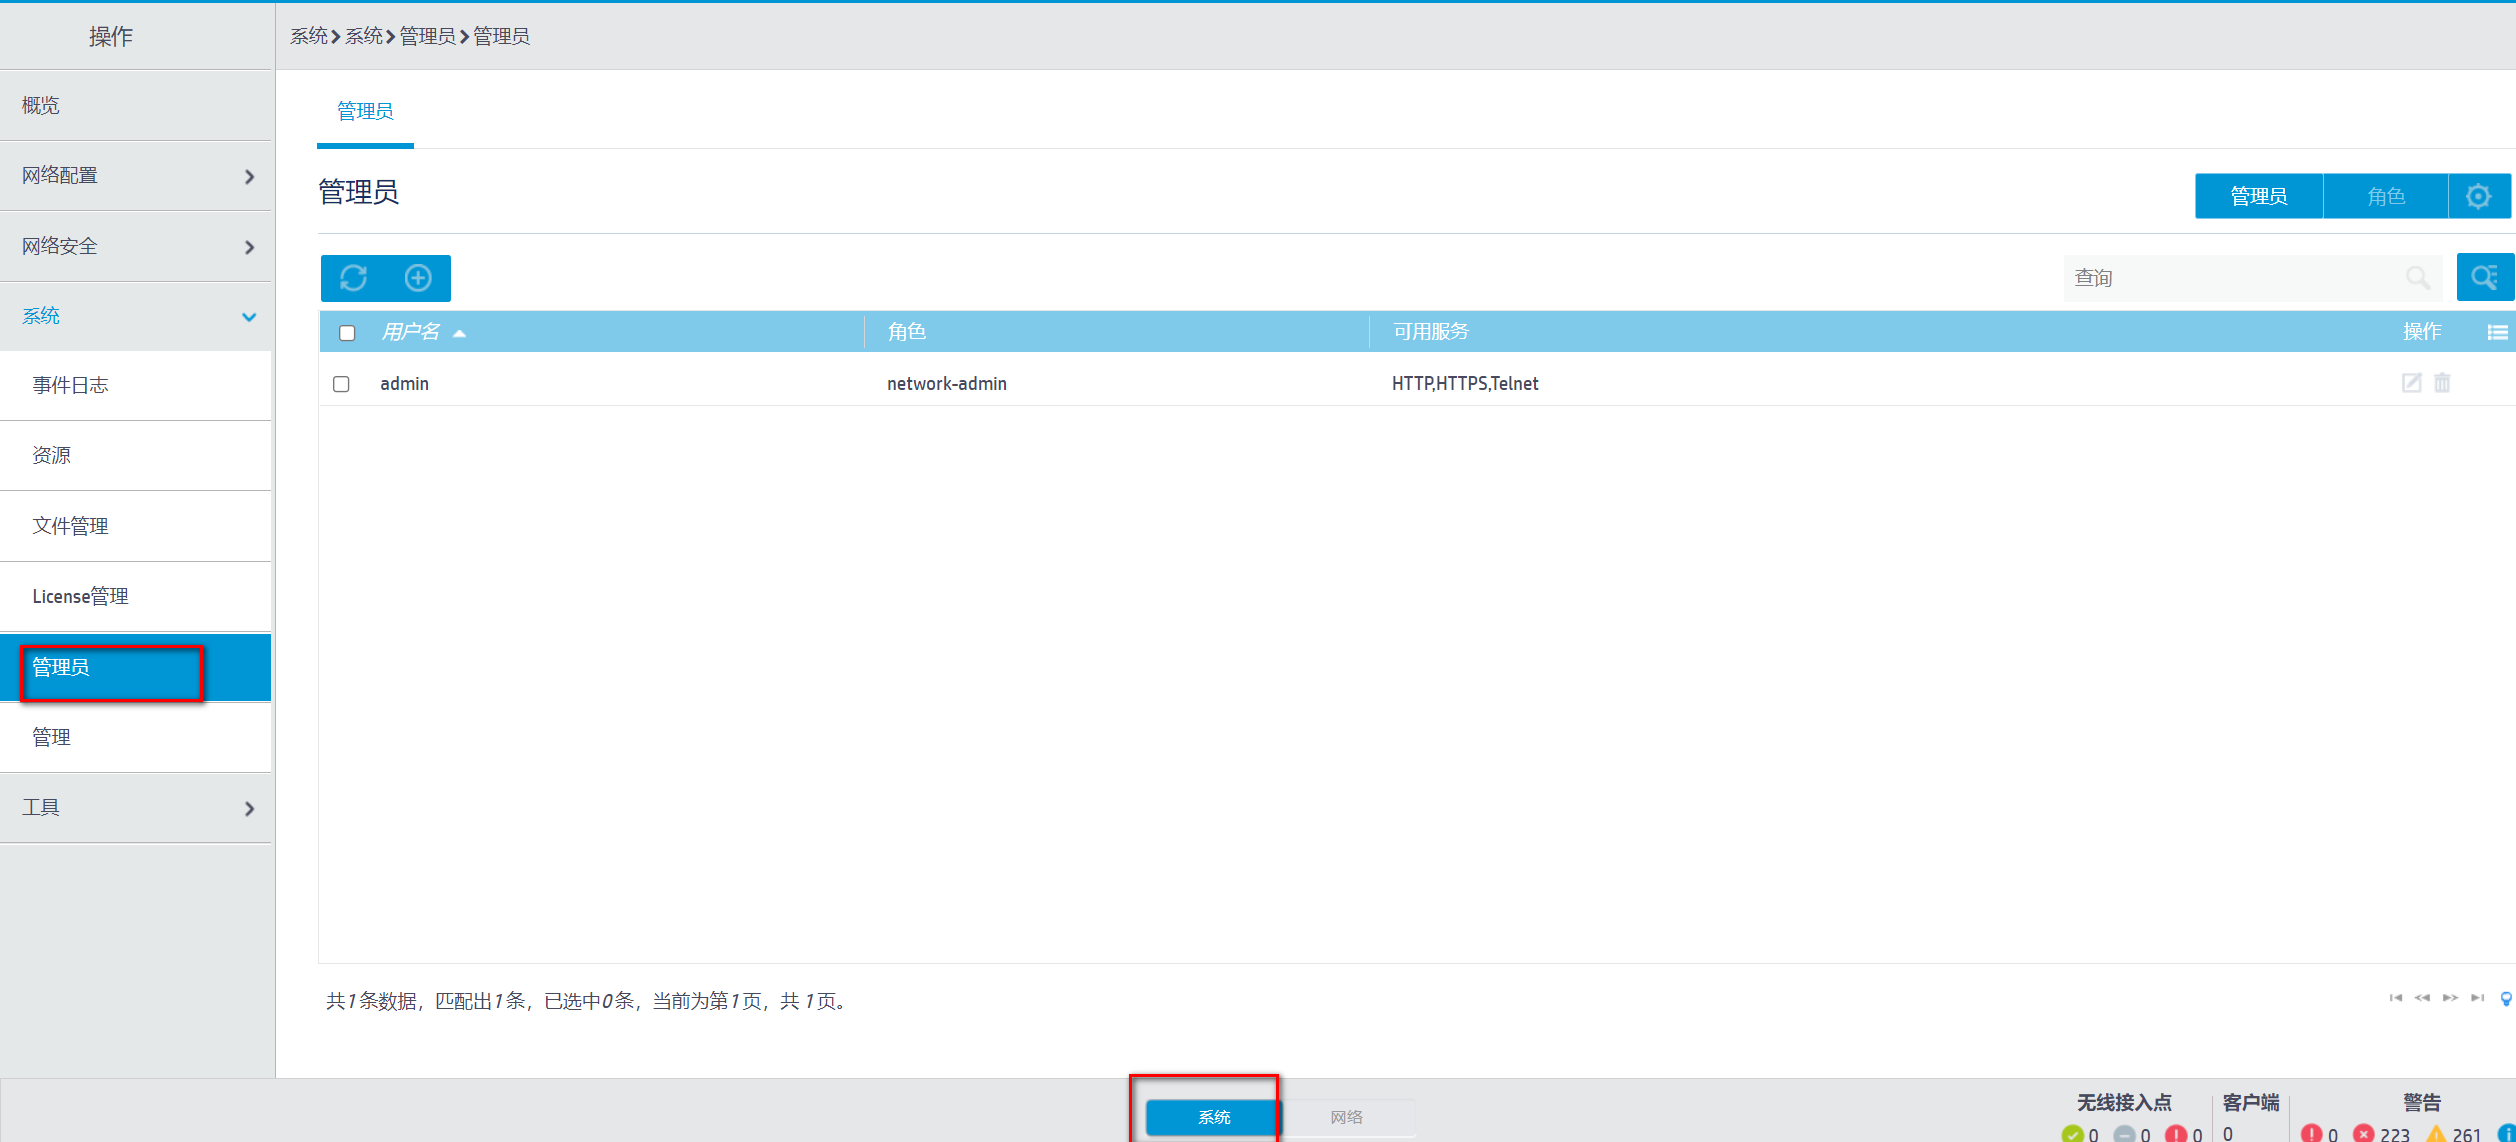The image size is (2516, 1142).
Task: Click the refresh icon in table toolbar
Action: click(353, 278)
